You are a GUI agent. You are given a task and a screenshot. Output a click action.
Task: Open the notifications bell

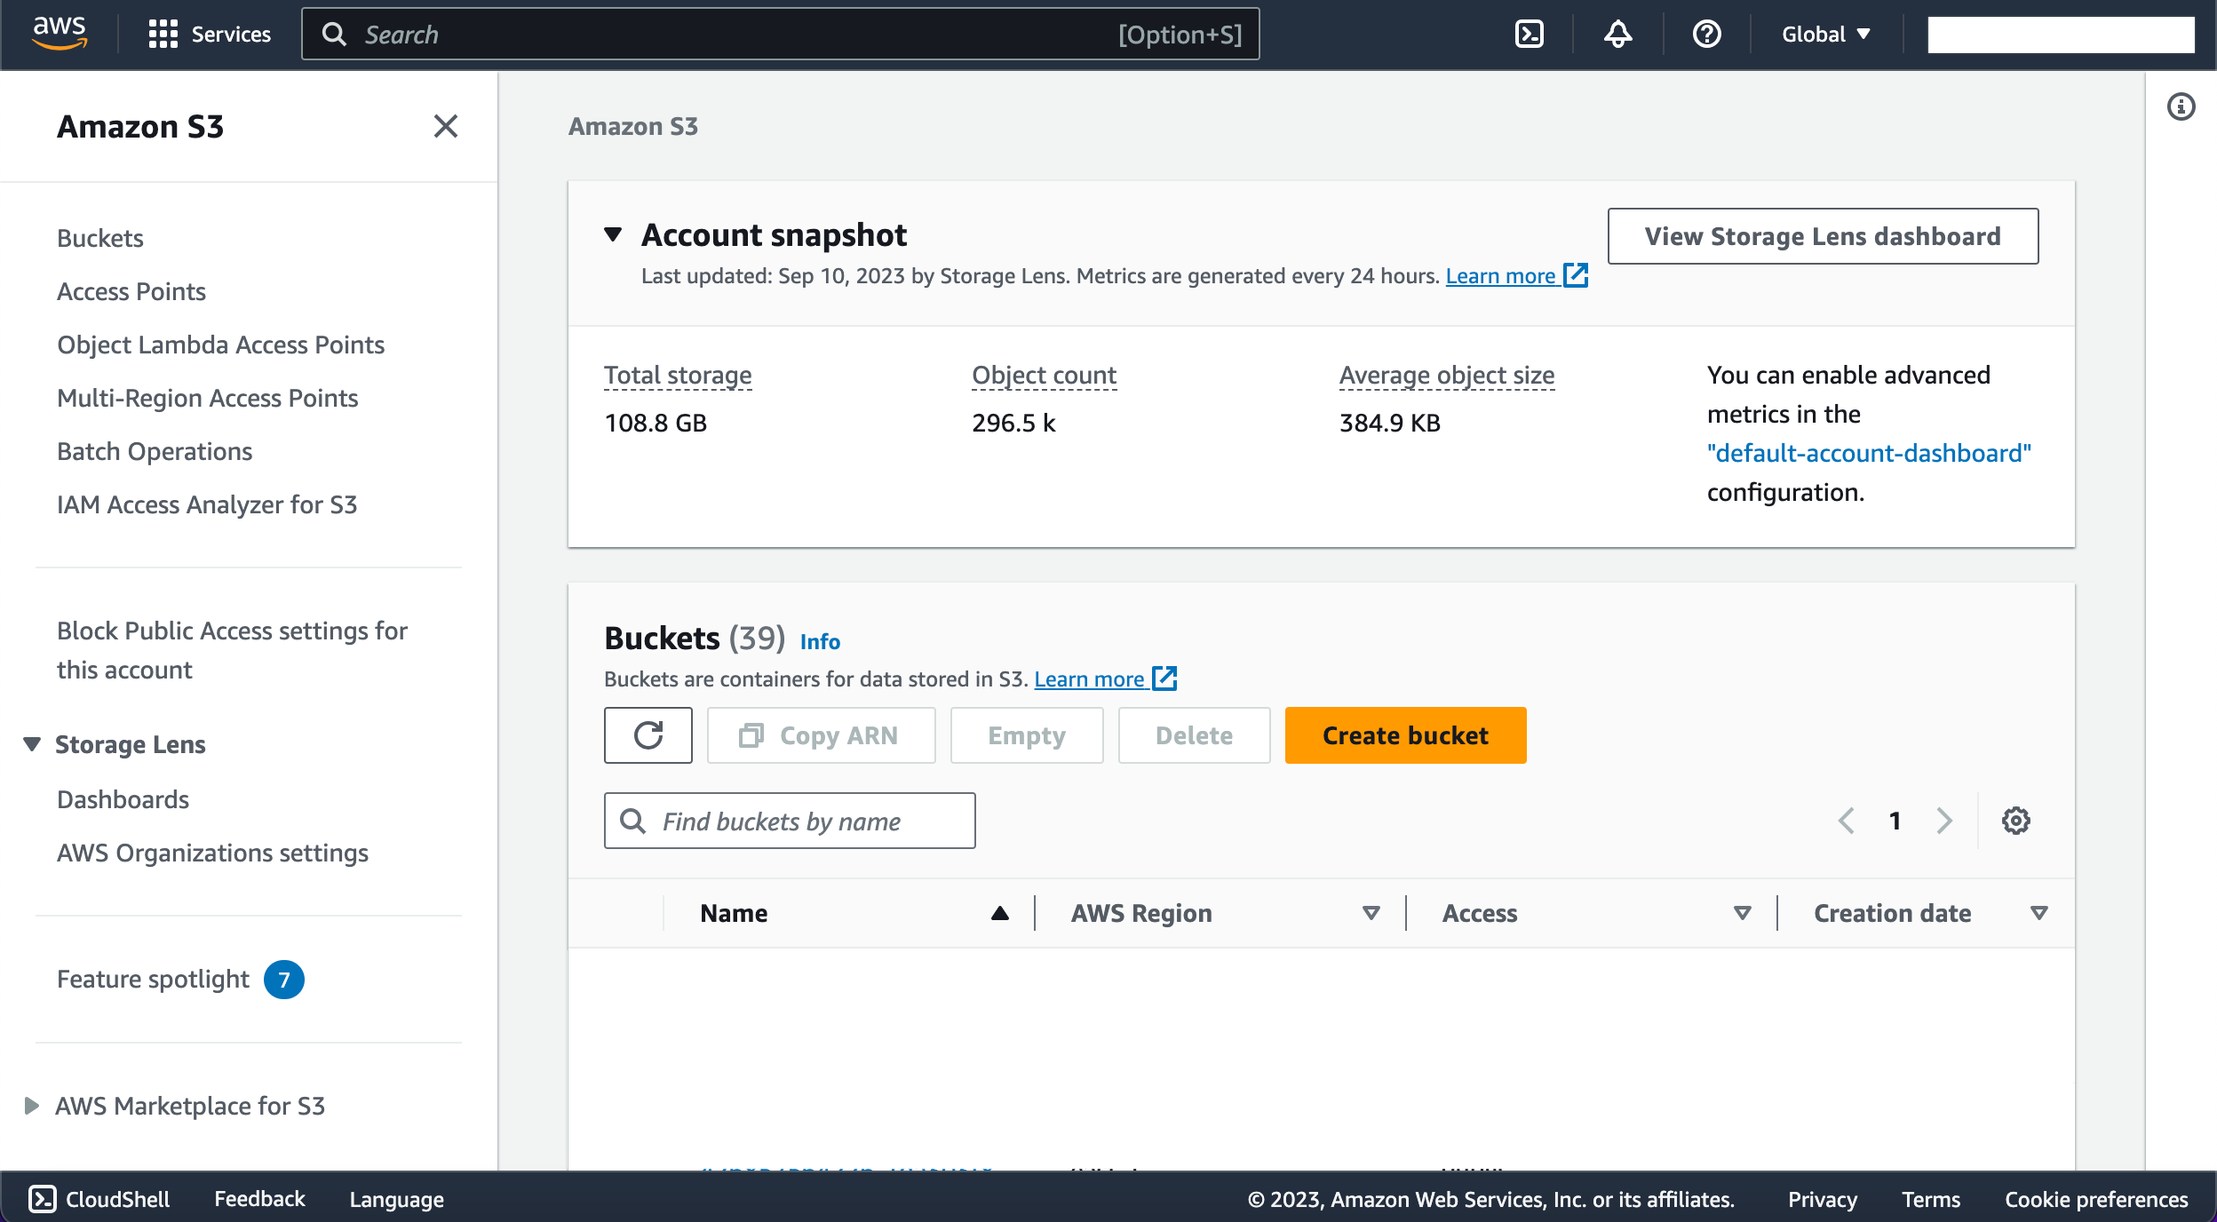click(x=1618, y=34)
